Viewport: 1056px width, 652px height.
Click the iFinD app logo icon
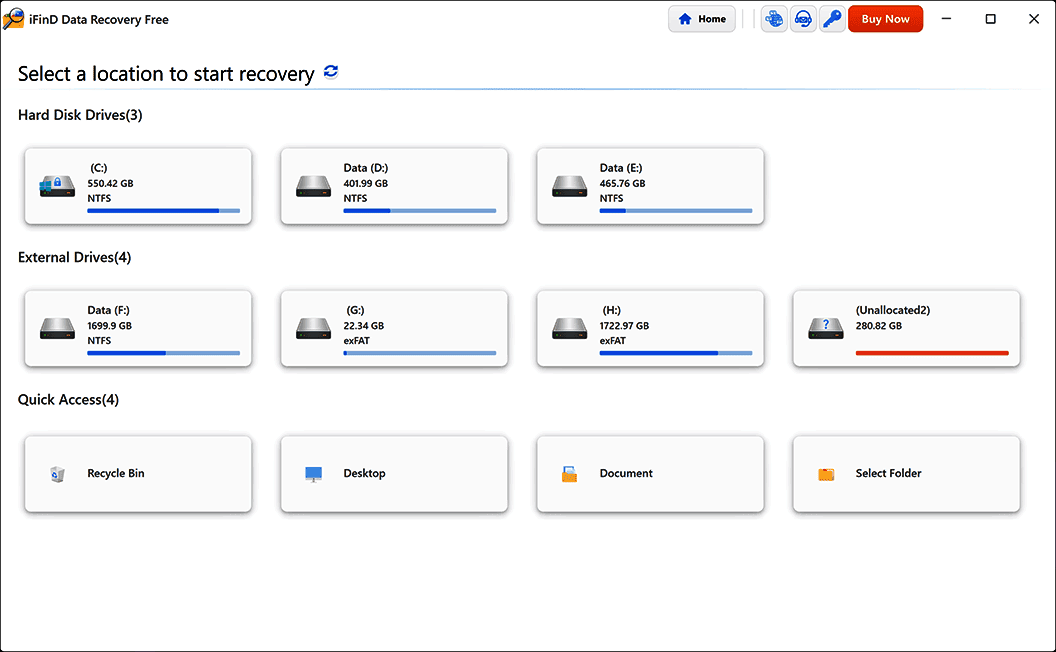tap(13, 19)
